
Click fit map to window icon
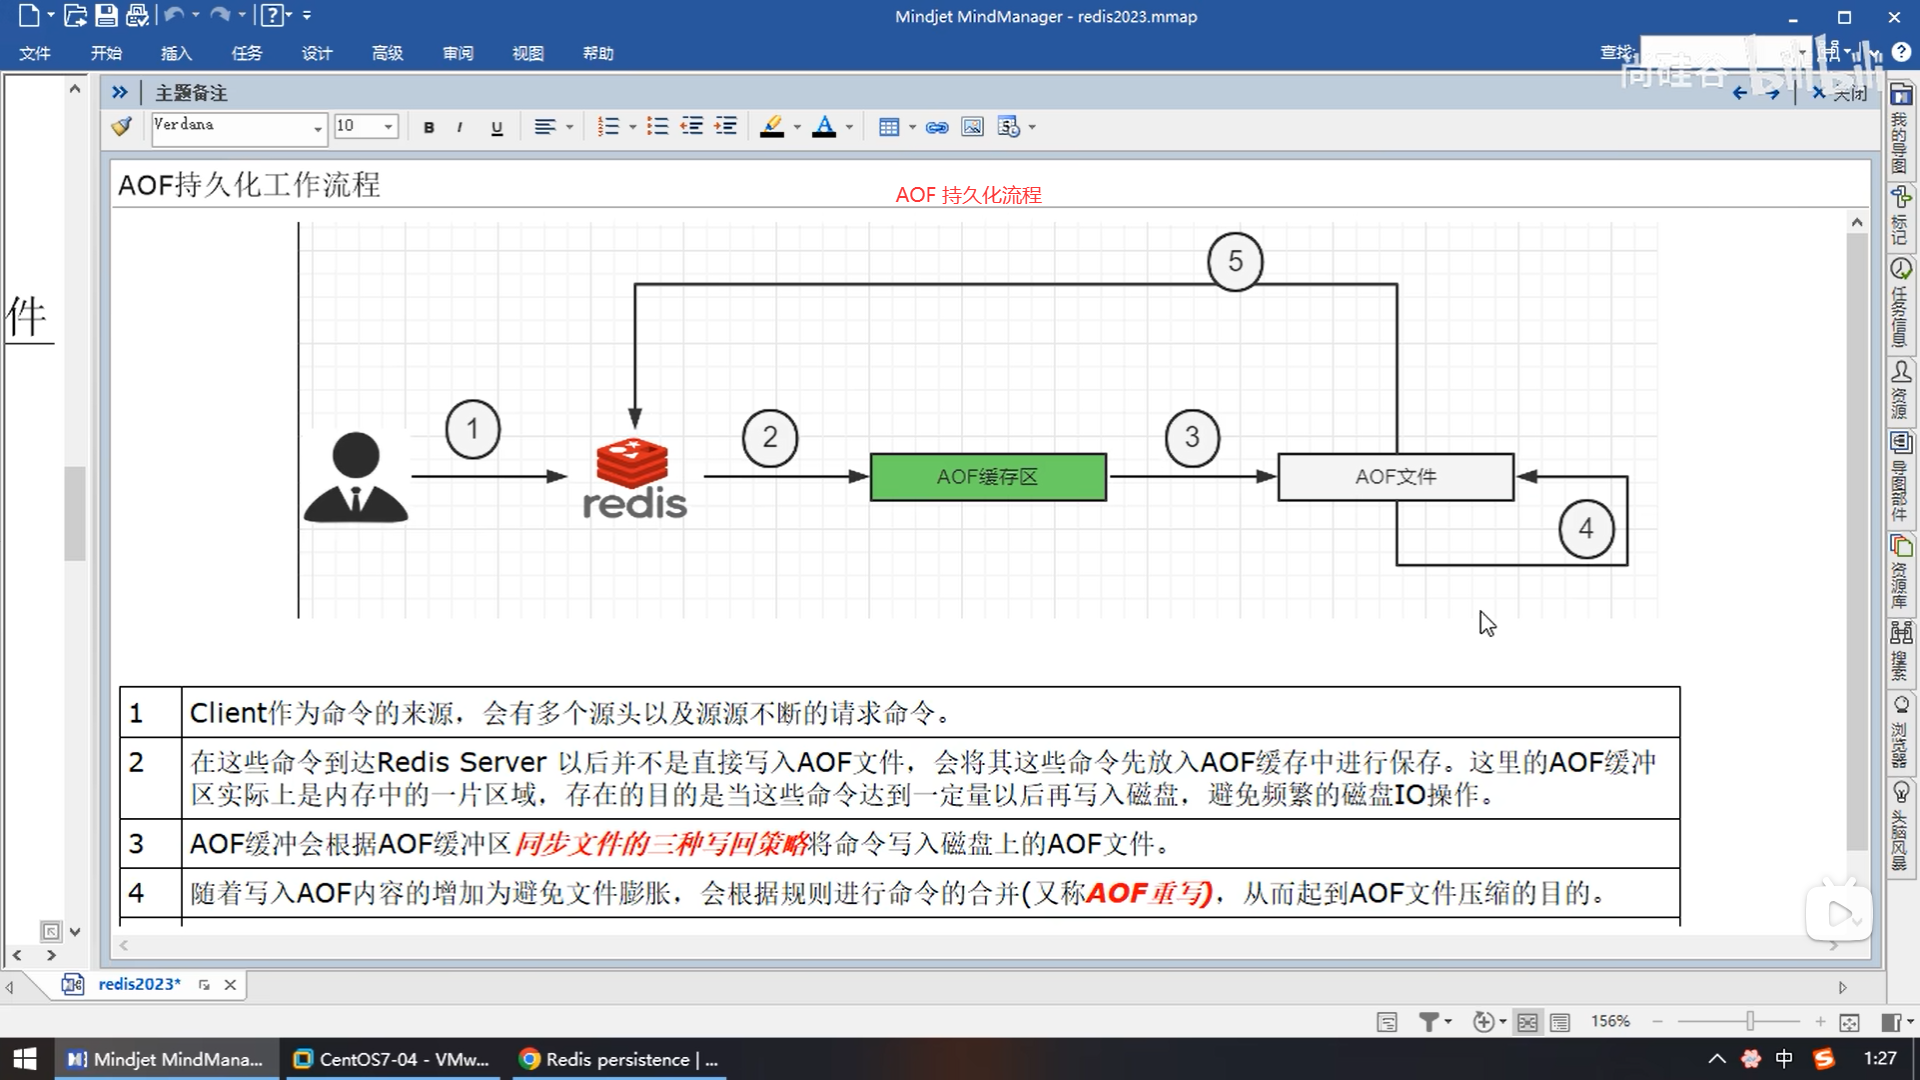pos(1849,1021)
